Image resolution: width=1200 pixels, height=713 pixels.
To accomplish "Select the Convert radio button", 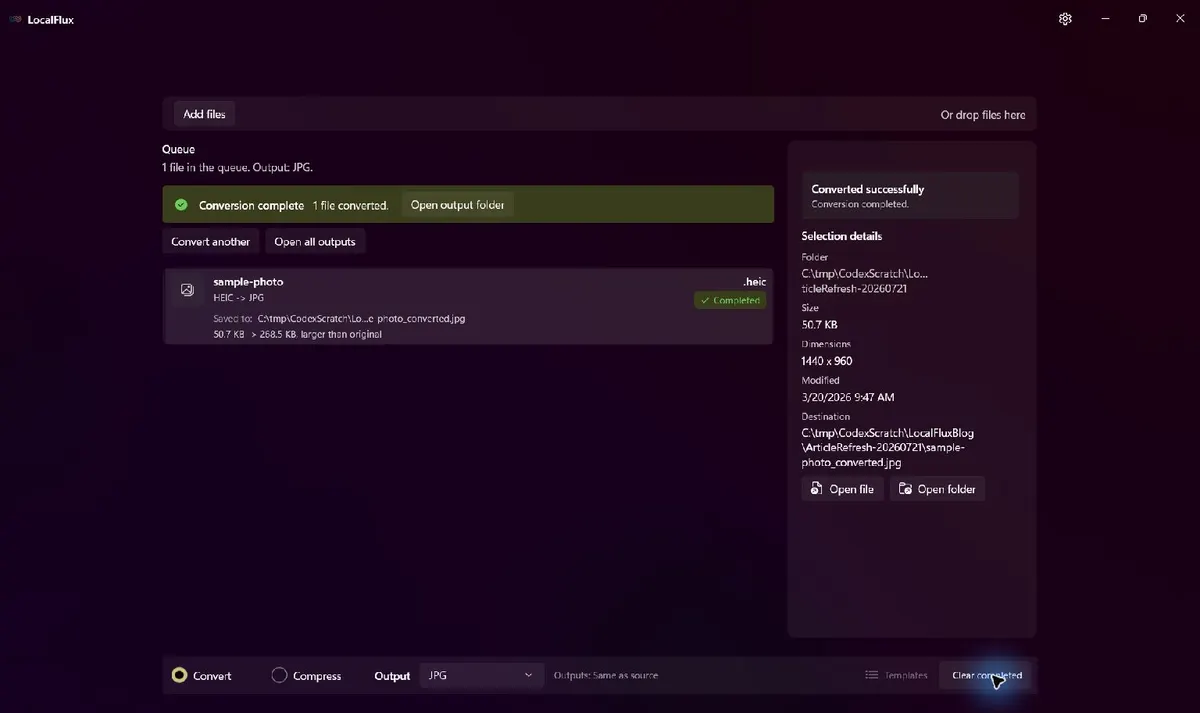I will click(x=179, y=676).
